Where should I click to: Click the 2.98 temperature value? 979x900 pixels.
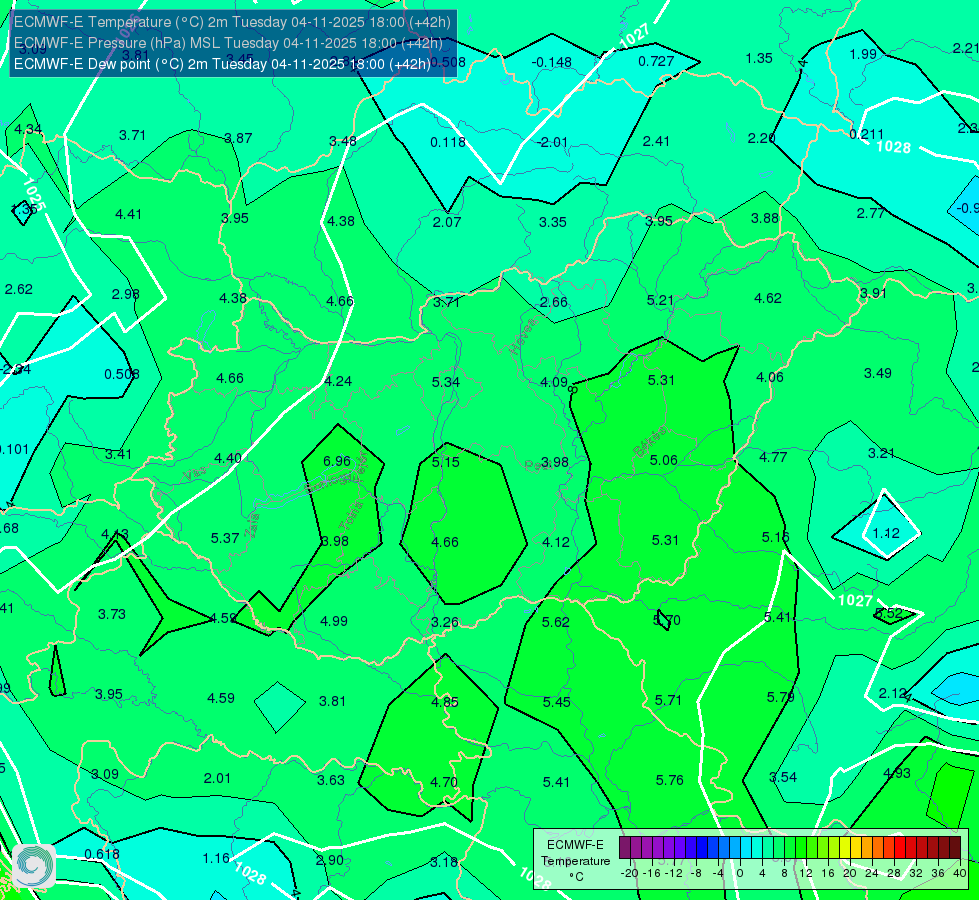pyautogui.click(x=125, y=294)
